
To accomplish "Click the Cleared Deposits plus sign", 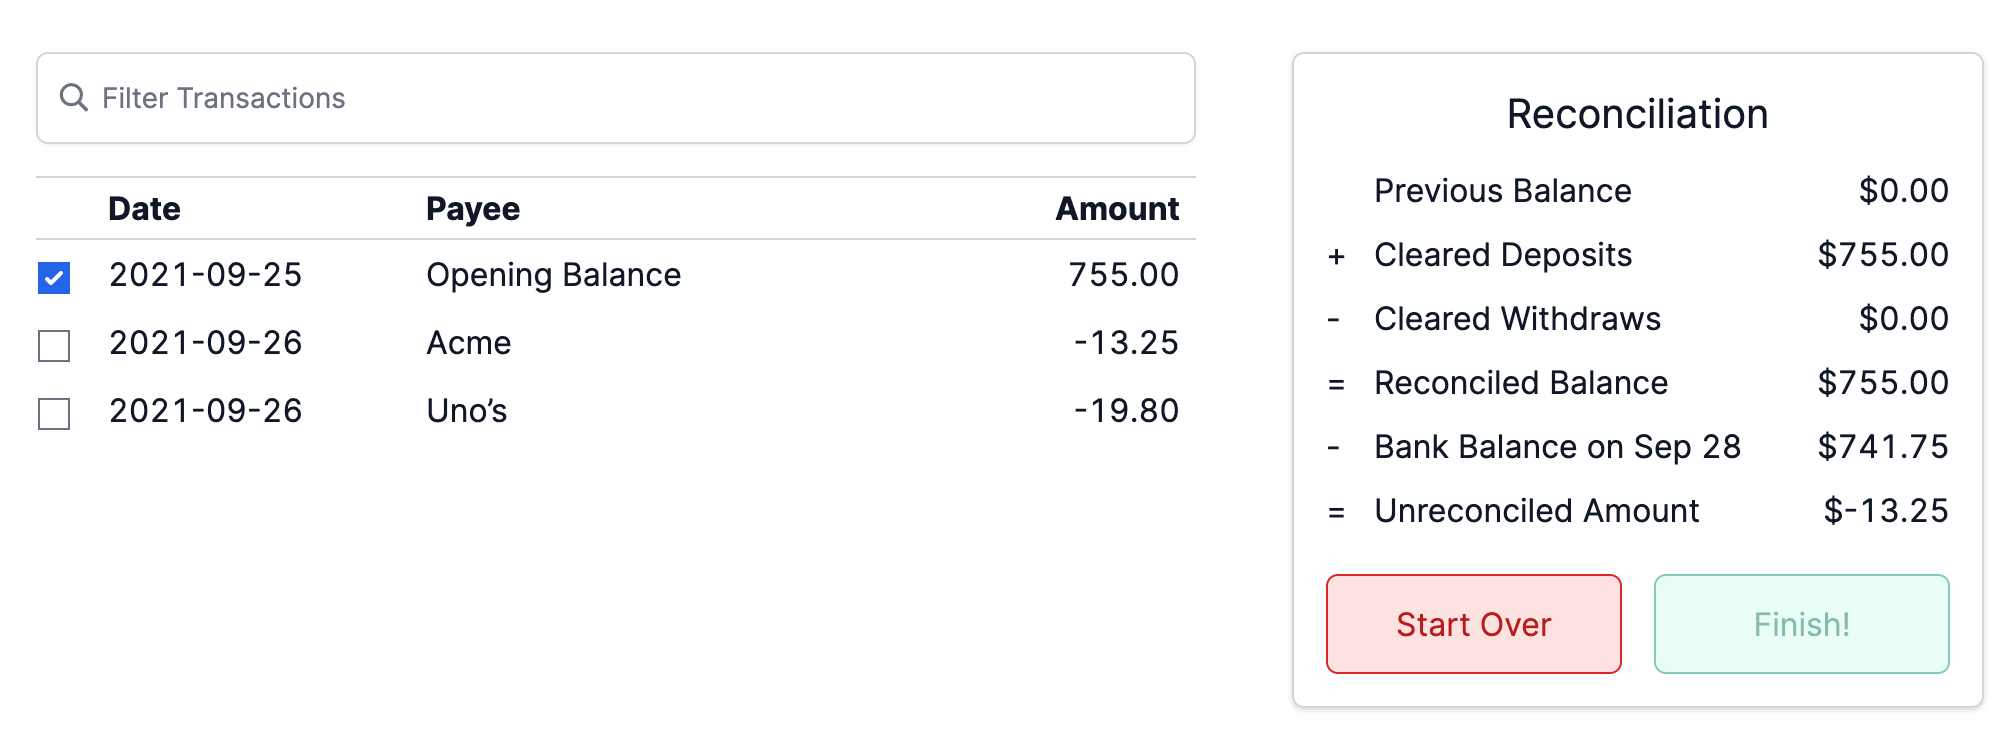I will pos(1336,256).
